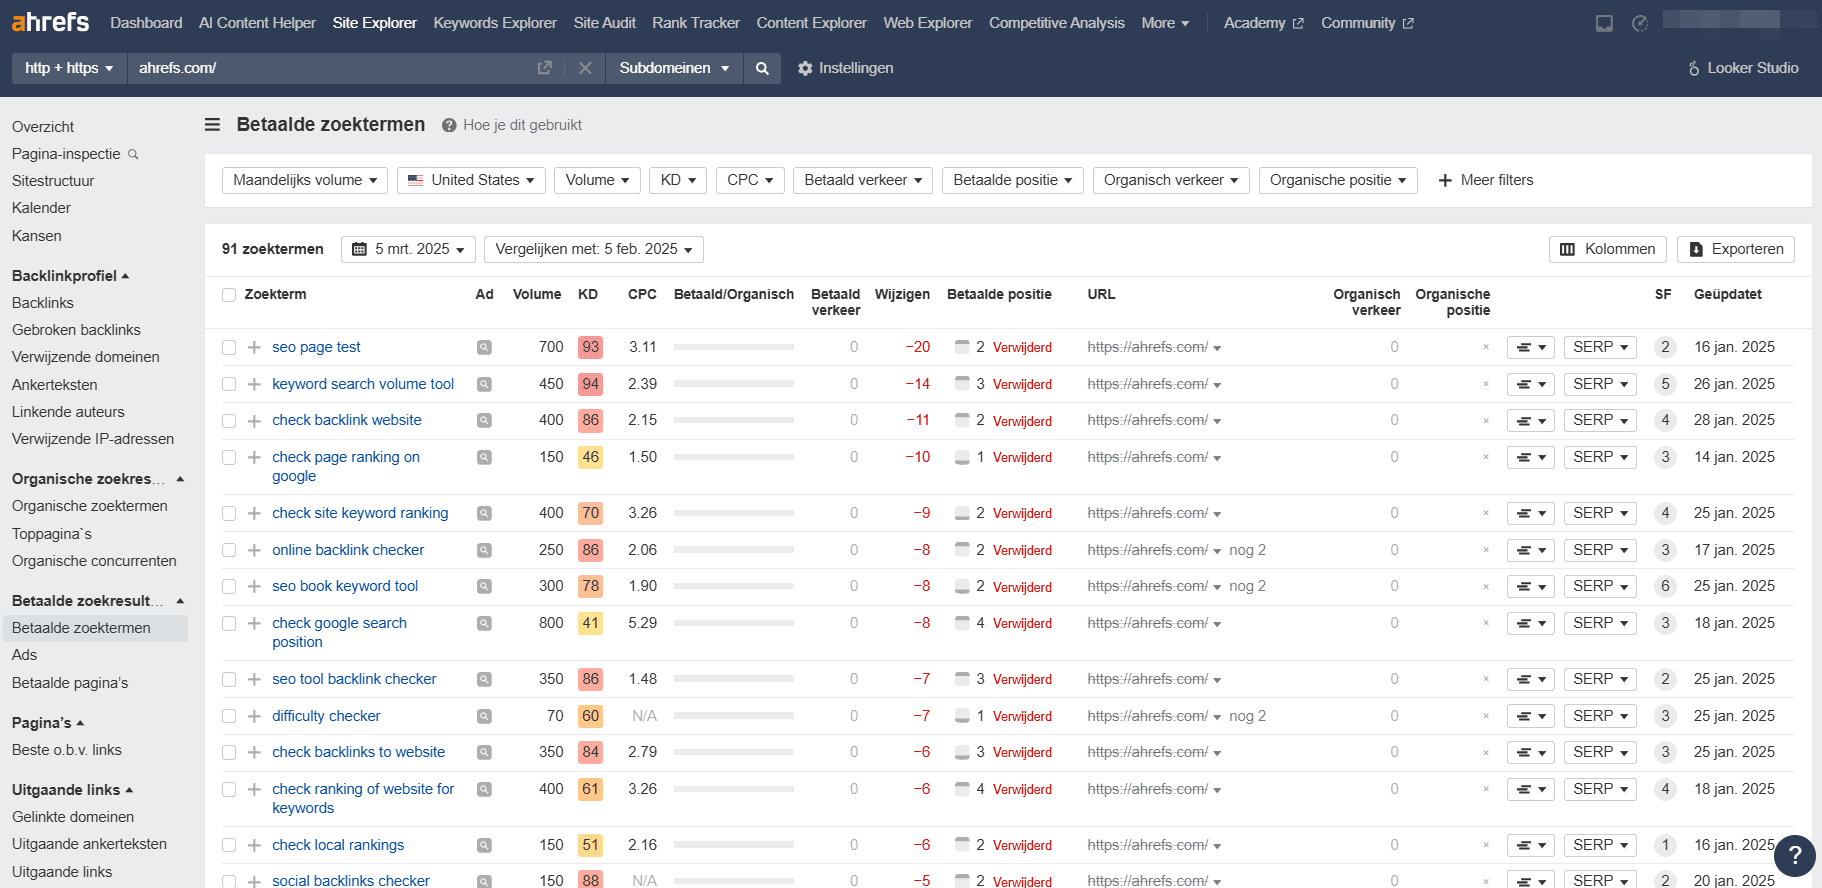Open the http + https protocol dropdown
This screenshot has width=1822, height=888.
(x=69, y=68)
